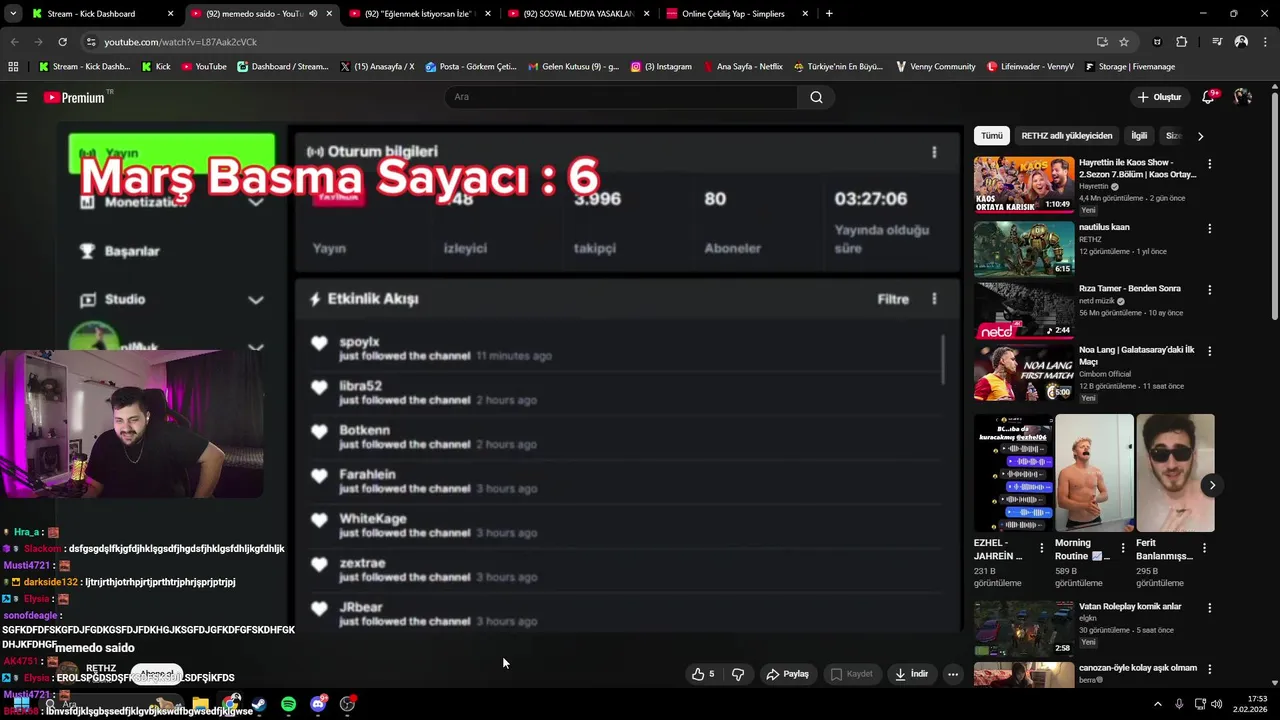The image size is (1280, 720).
Task: Open the Ana Sayfa - Netflix bookmark
Action: tap(743, 66)
